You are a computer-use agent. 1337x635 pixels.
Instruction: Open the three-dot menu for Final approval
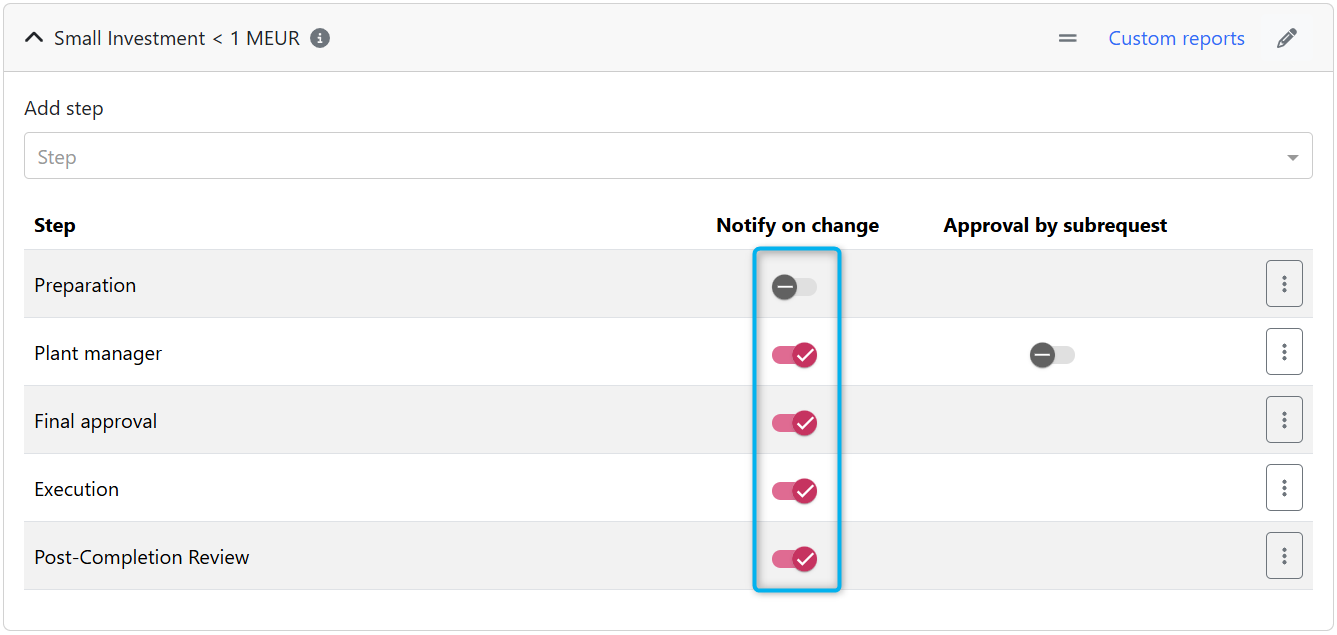(x=1284, y=420)
